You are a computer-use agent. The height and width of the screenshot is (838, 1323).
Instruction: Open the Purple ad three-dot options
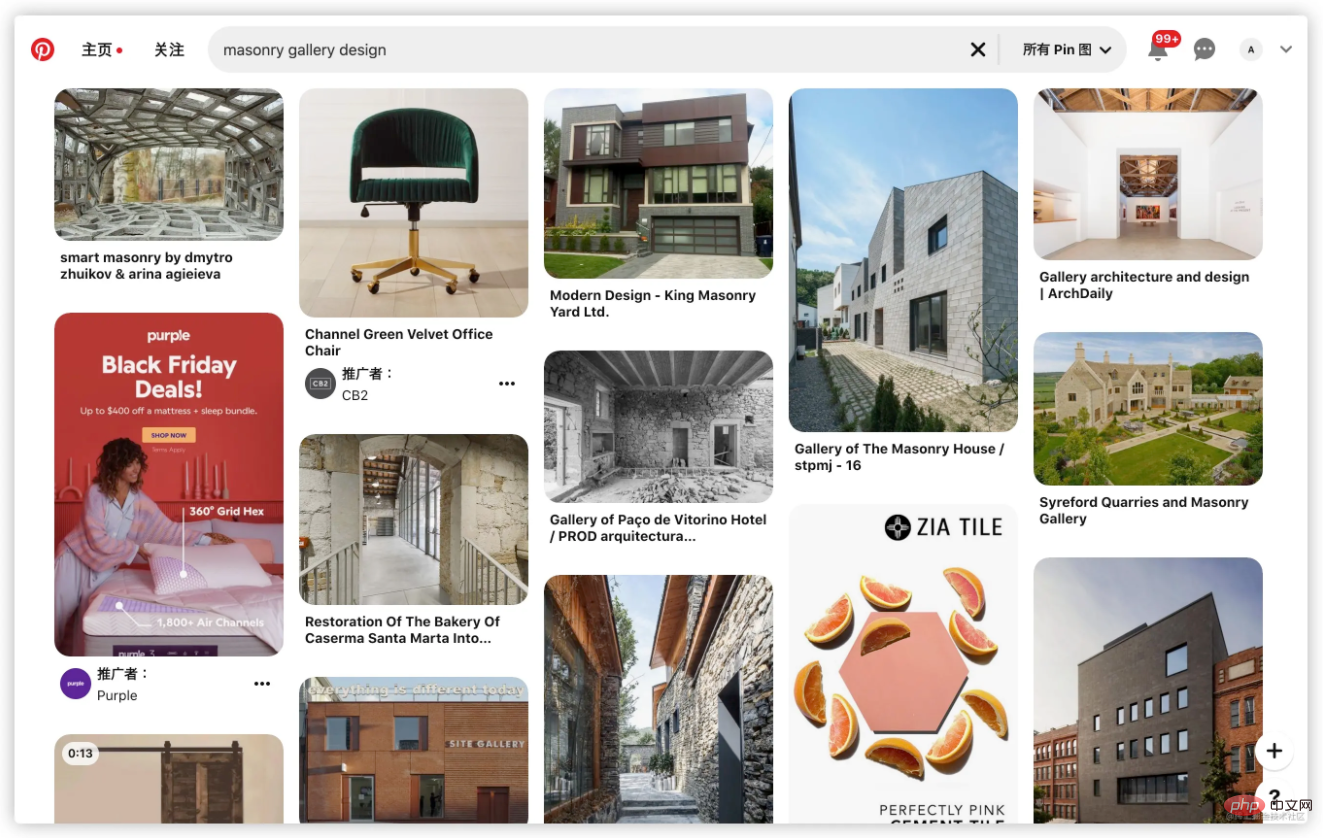(262, 684)
